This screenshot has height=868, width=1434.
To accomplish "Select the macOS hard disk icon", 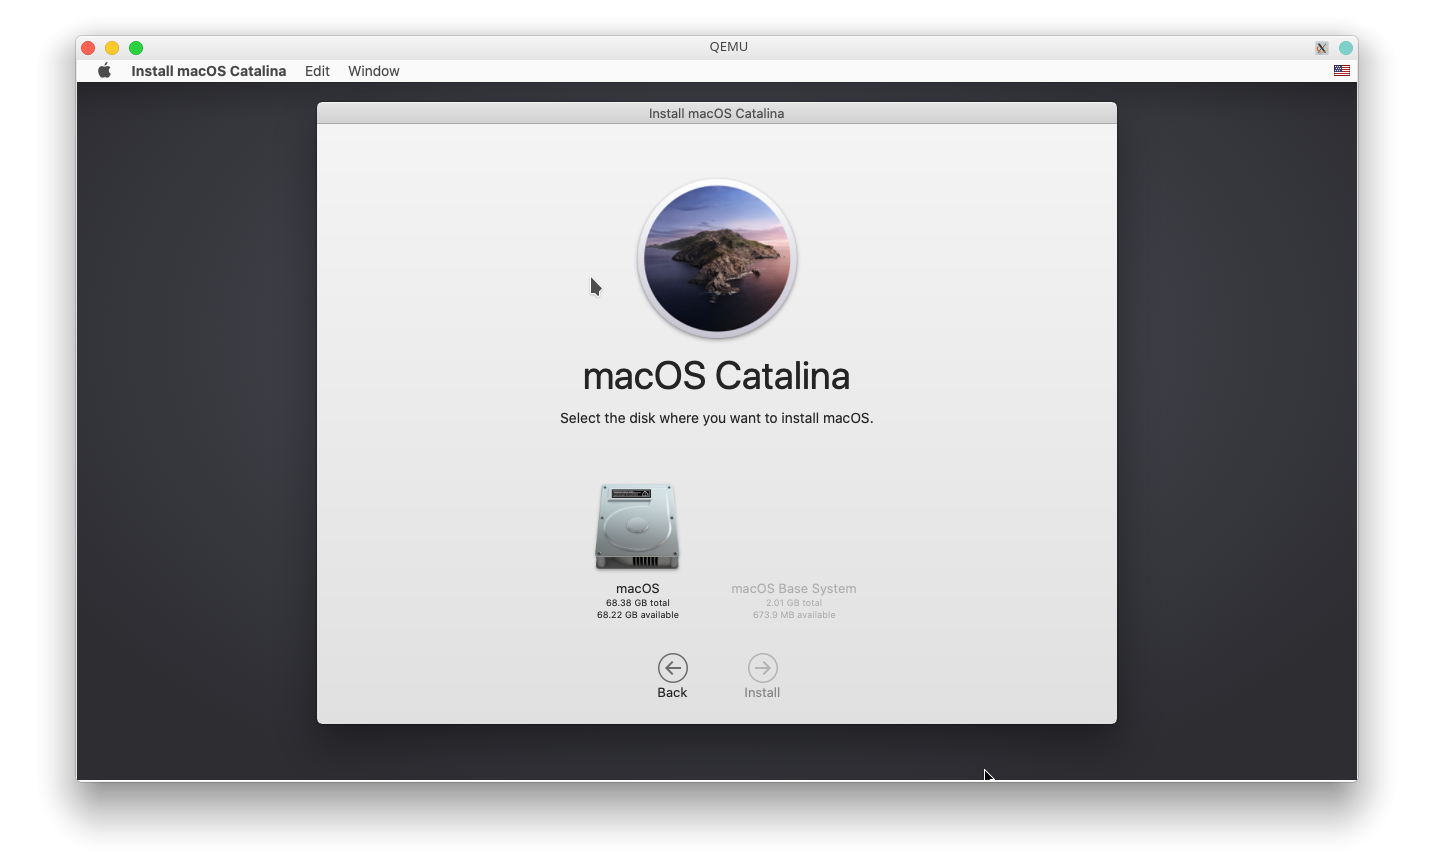I will 637,527.
